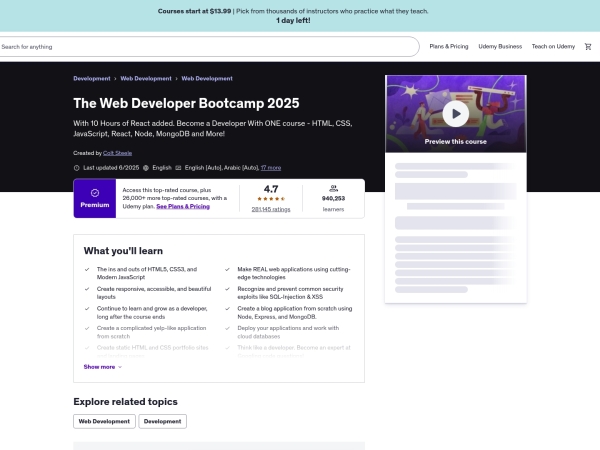
Task: Click the checkmark beside Make REAL web applications
Action: point(227,269)
